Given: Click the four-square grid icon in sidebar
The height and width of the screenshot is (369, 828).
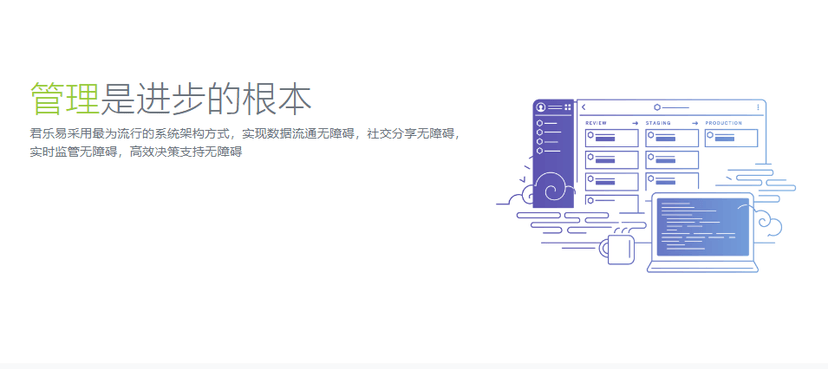Looking at the screenshot, I should pos(568,107).
